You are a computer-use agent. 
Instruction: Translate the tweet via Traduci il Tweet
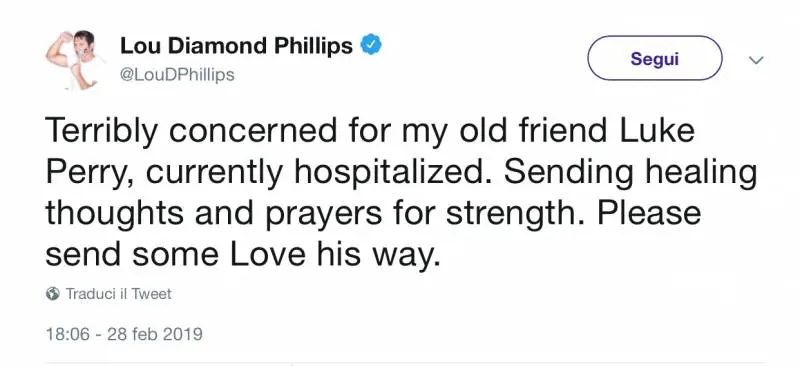118,294
